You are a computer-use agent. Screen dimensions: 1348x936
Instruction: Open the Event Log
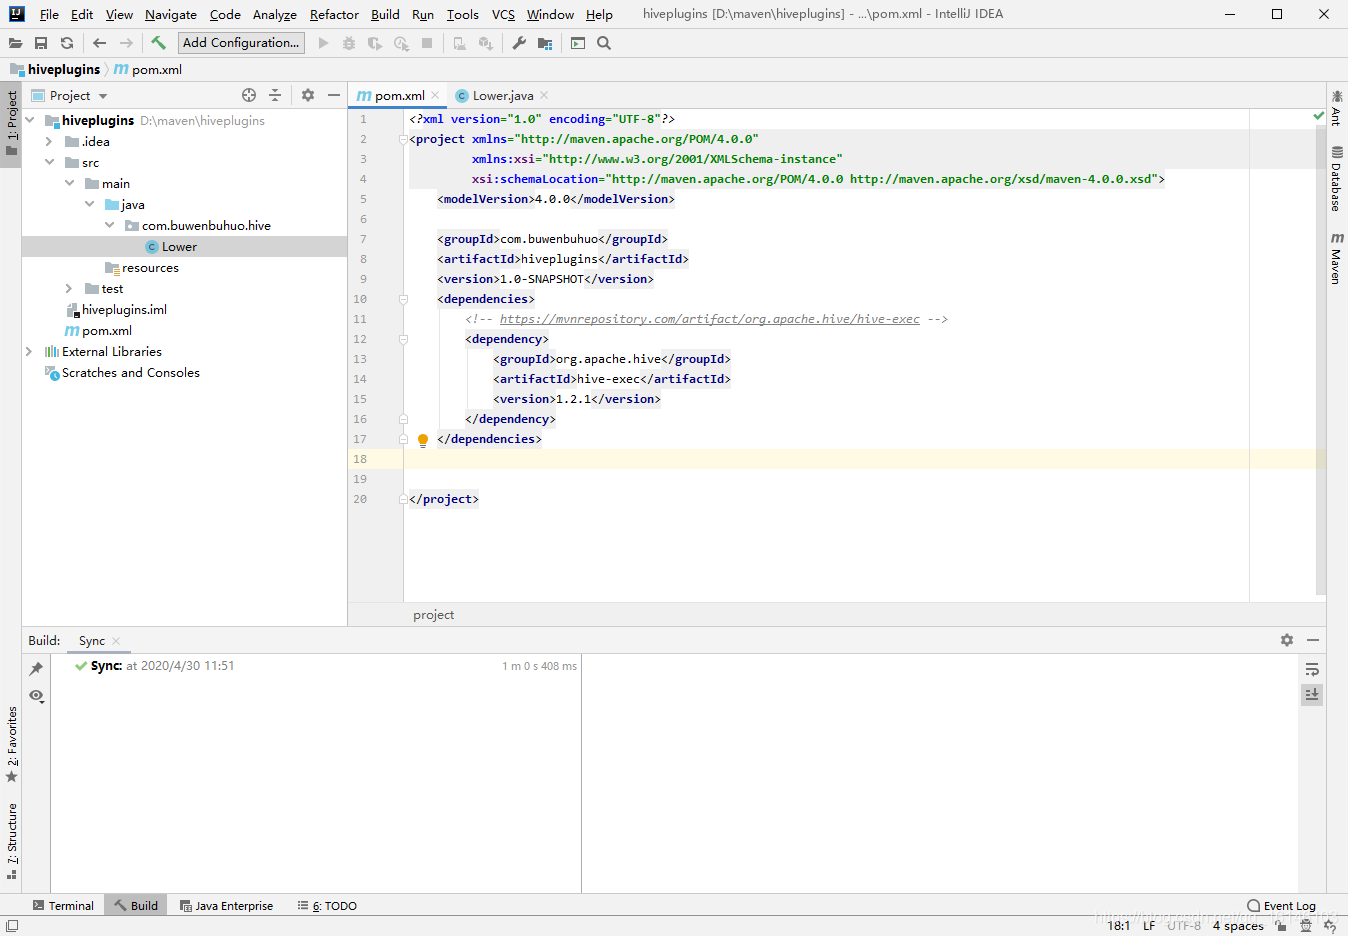pyautogui.click(x=1281, y=905)
